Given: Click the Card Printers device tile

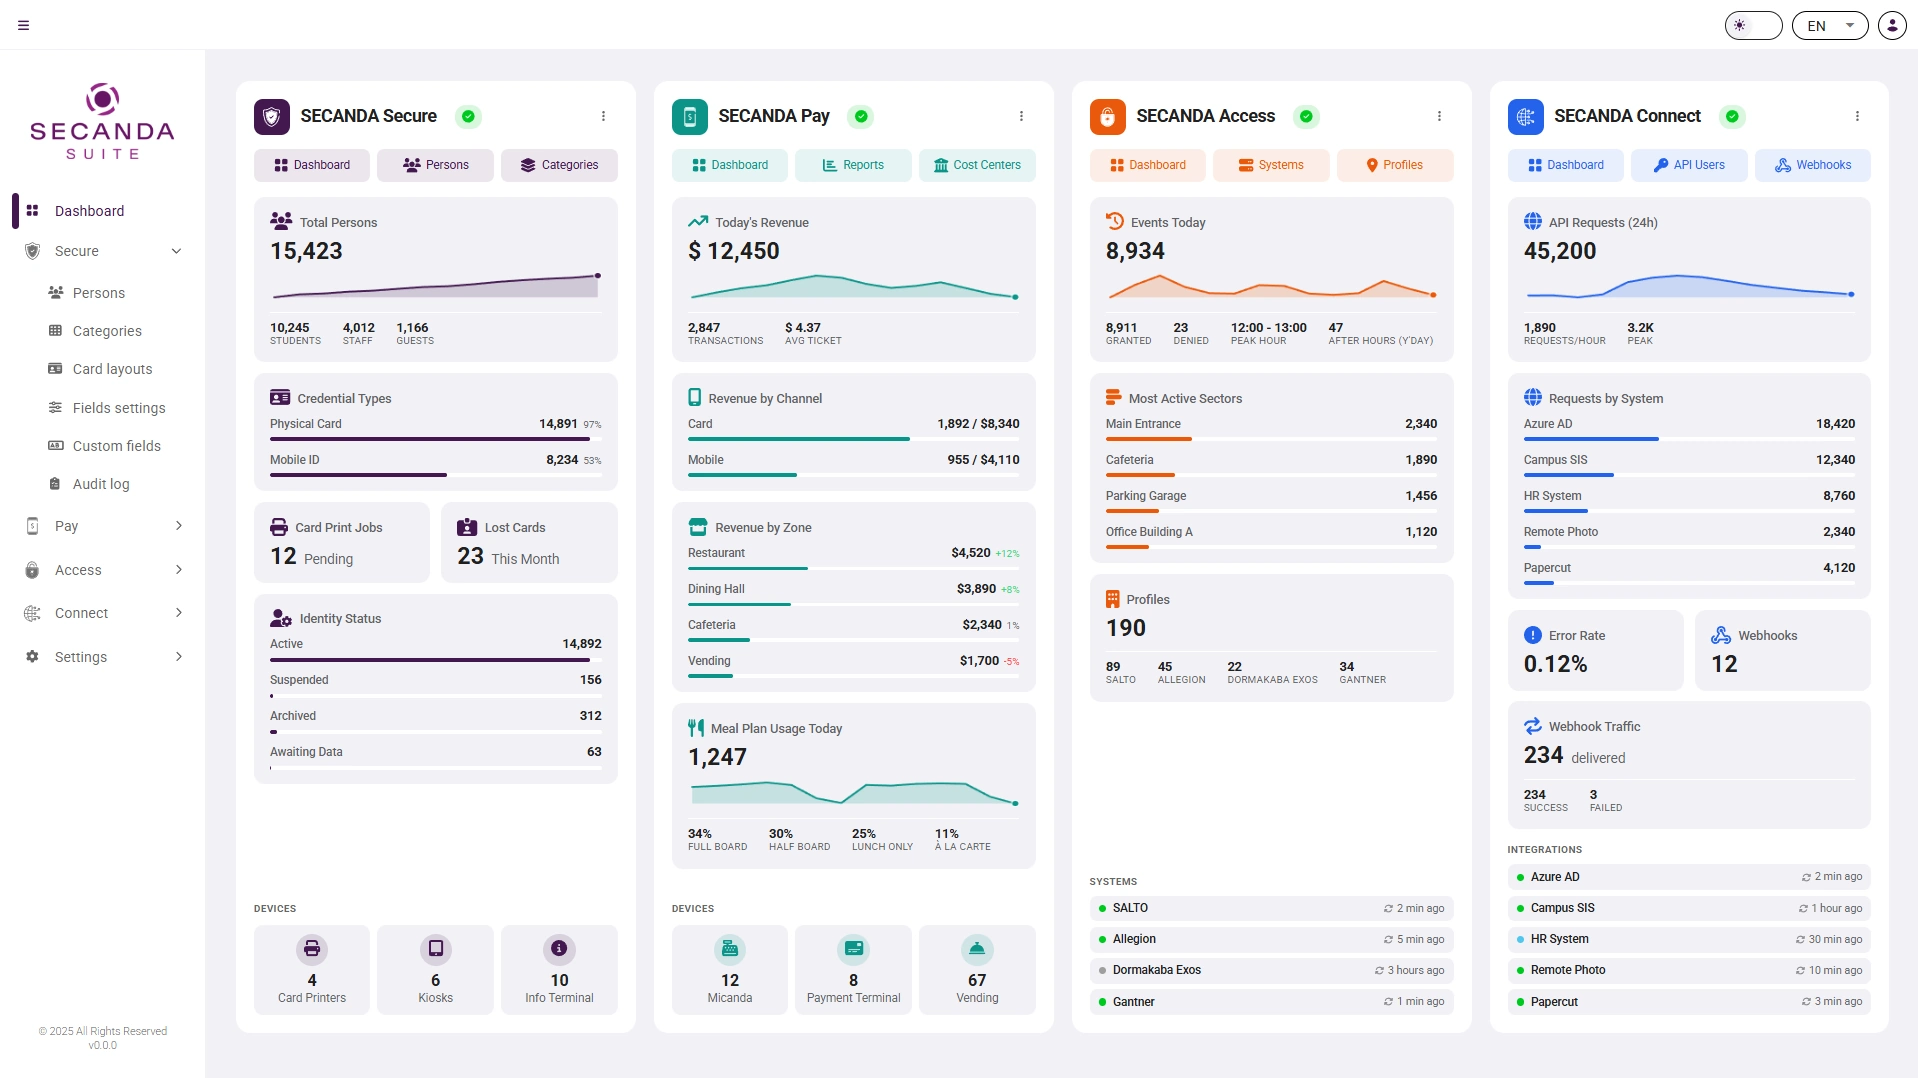Looking at the screenshot, I should click(312, 969).
